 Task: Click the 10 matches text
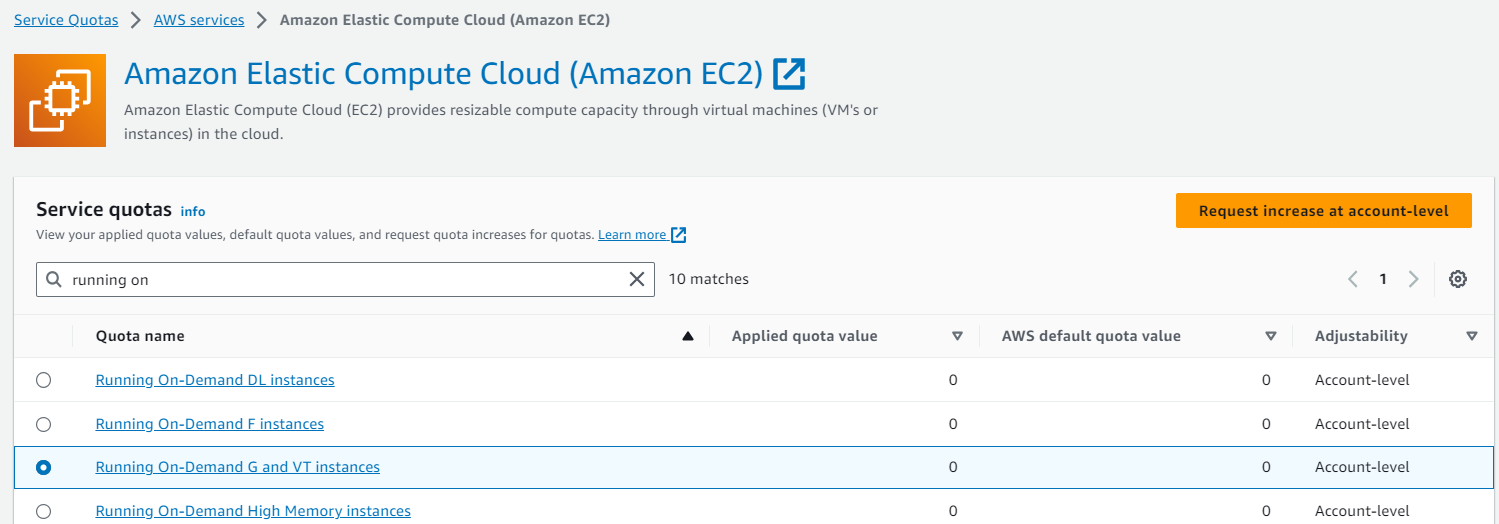708,280
